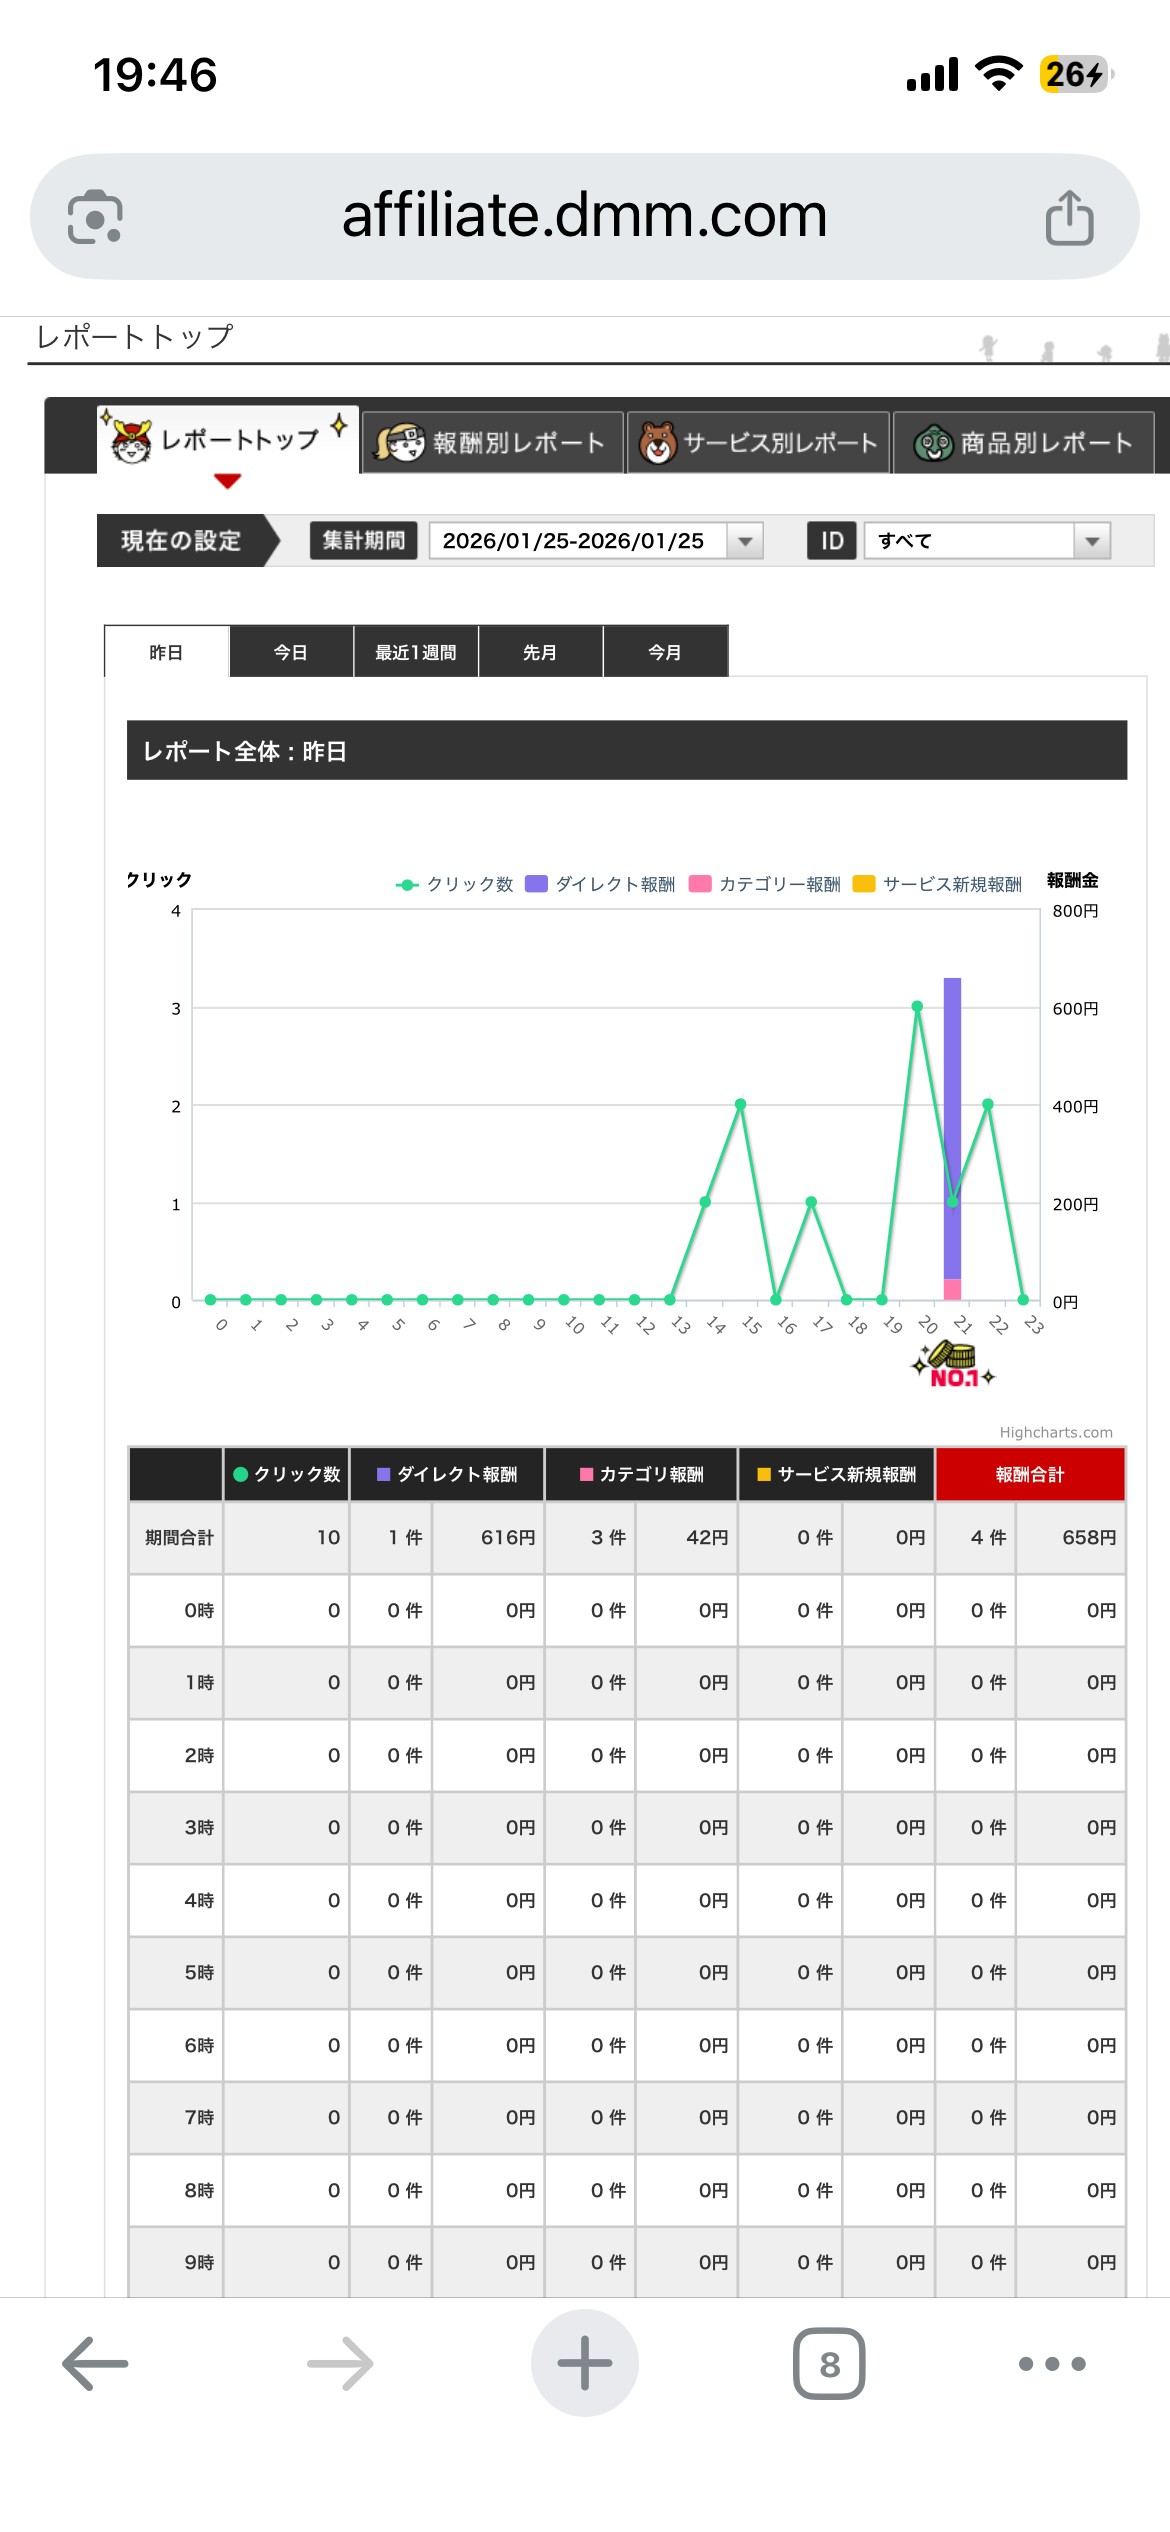Viewport: 1170px width, 2532px height.
Task: Tap the bear icon on サービス別レポート
Action: (x=658, y=443)
